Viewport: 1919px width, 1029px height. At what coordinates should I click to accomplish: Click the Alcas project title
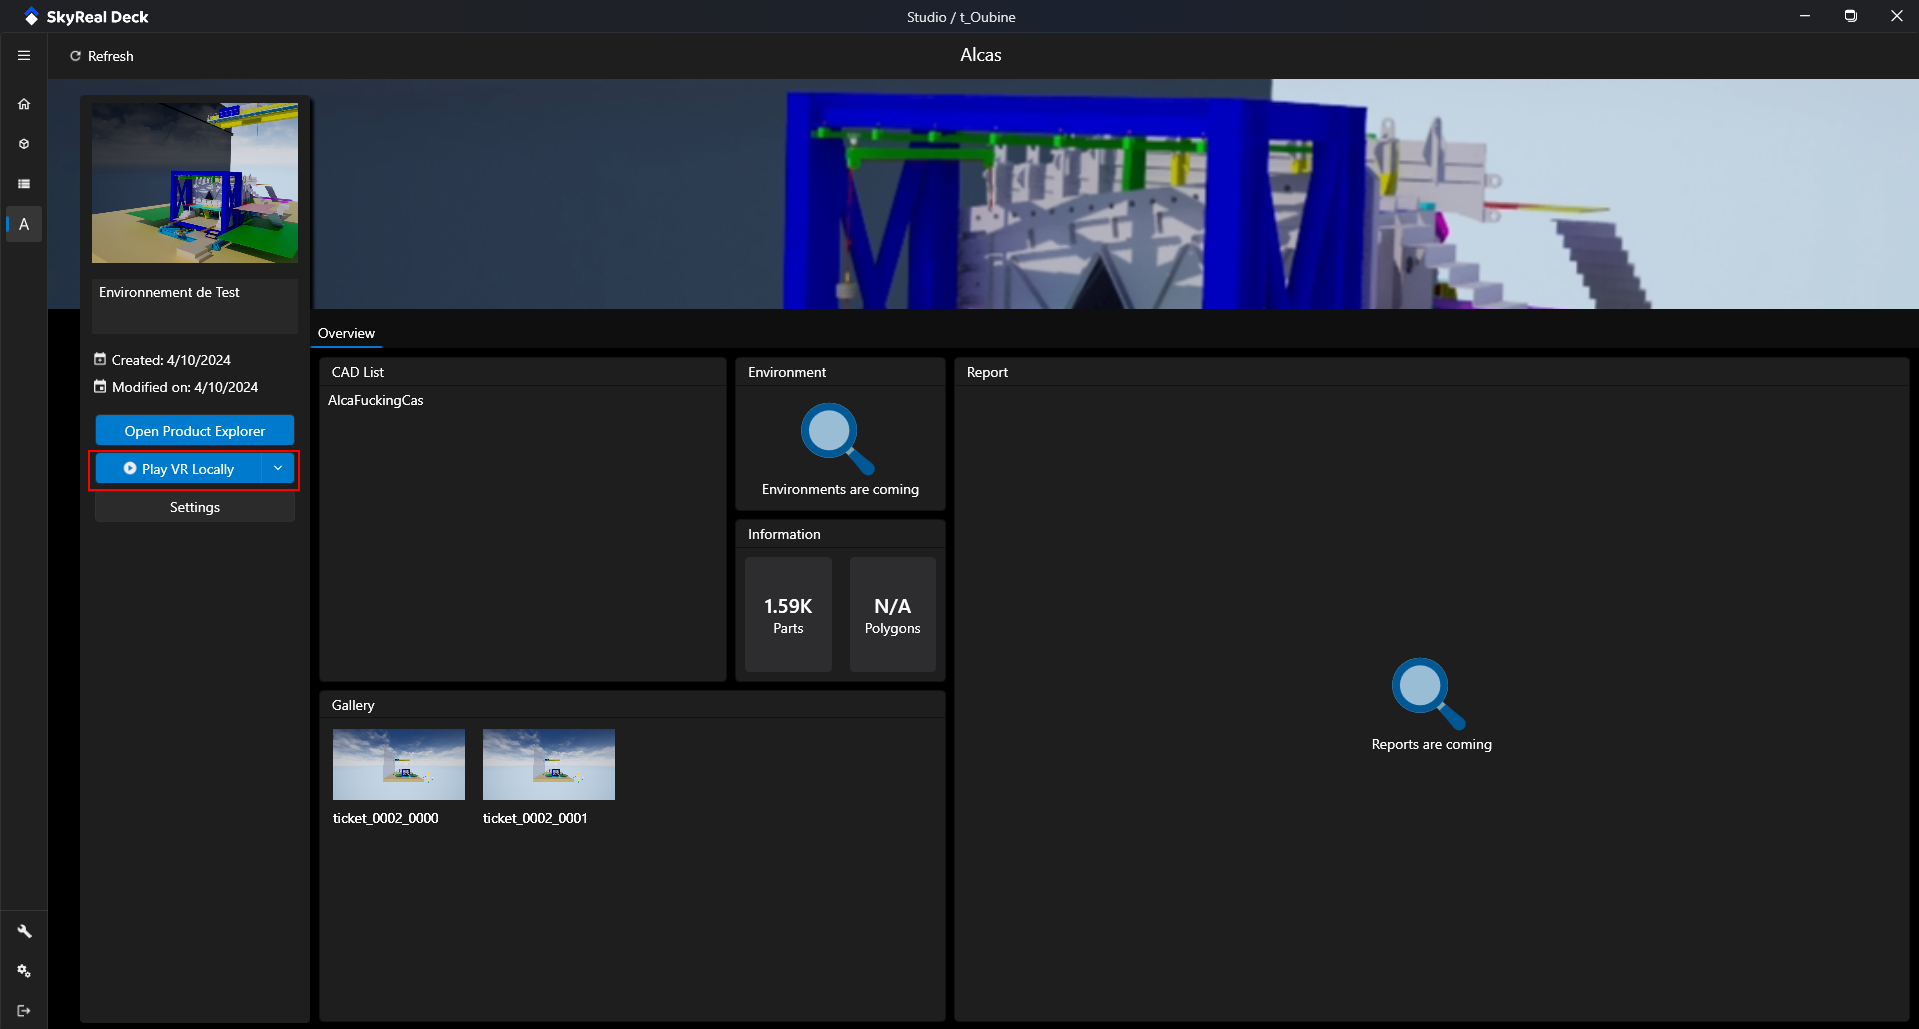[x=981, y=55]
